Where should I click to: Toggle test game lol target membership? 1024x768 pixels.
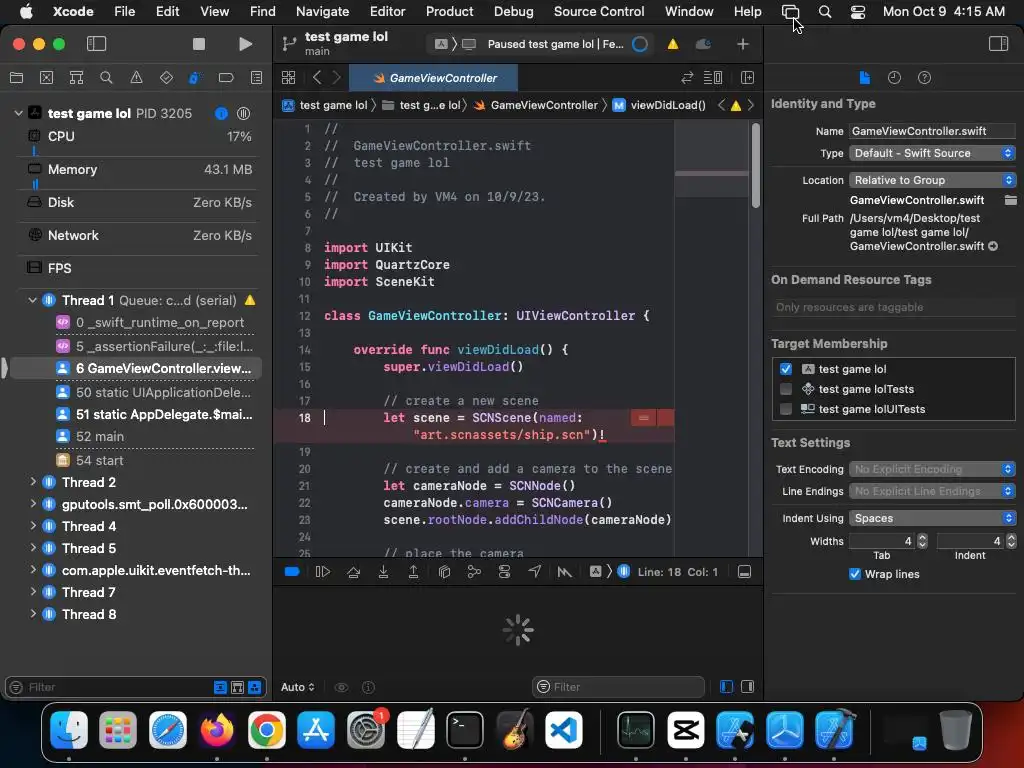(786, 369)
